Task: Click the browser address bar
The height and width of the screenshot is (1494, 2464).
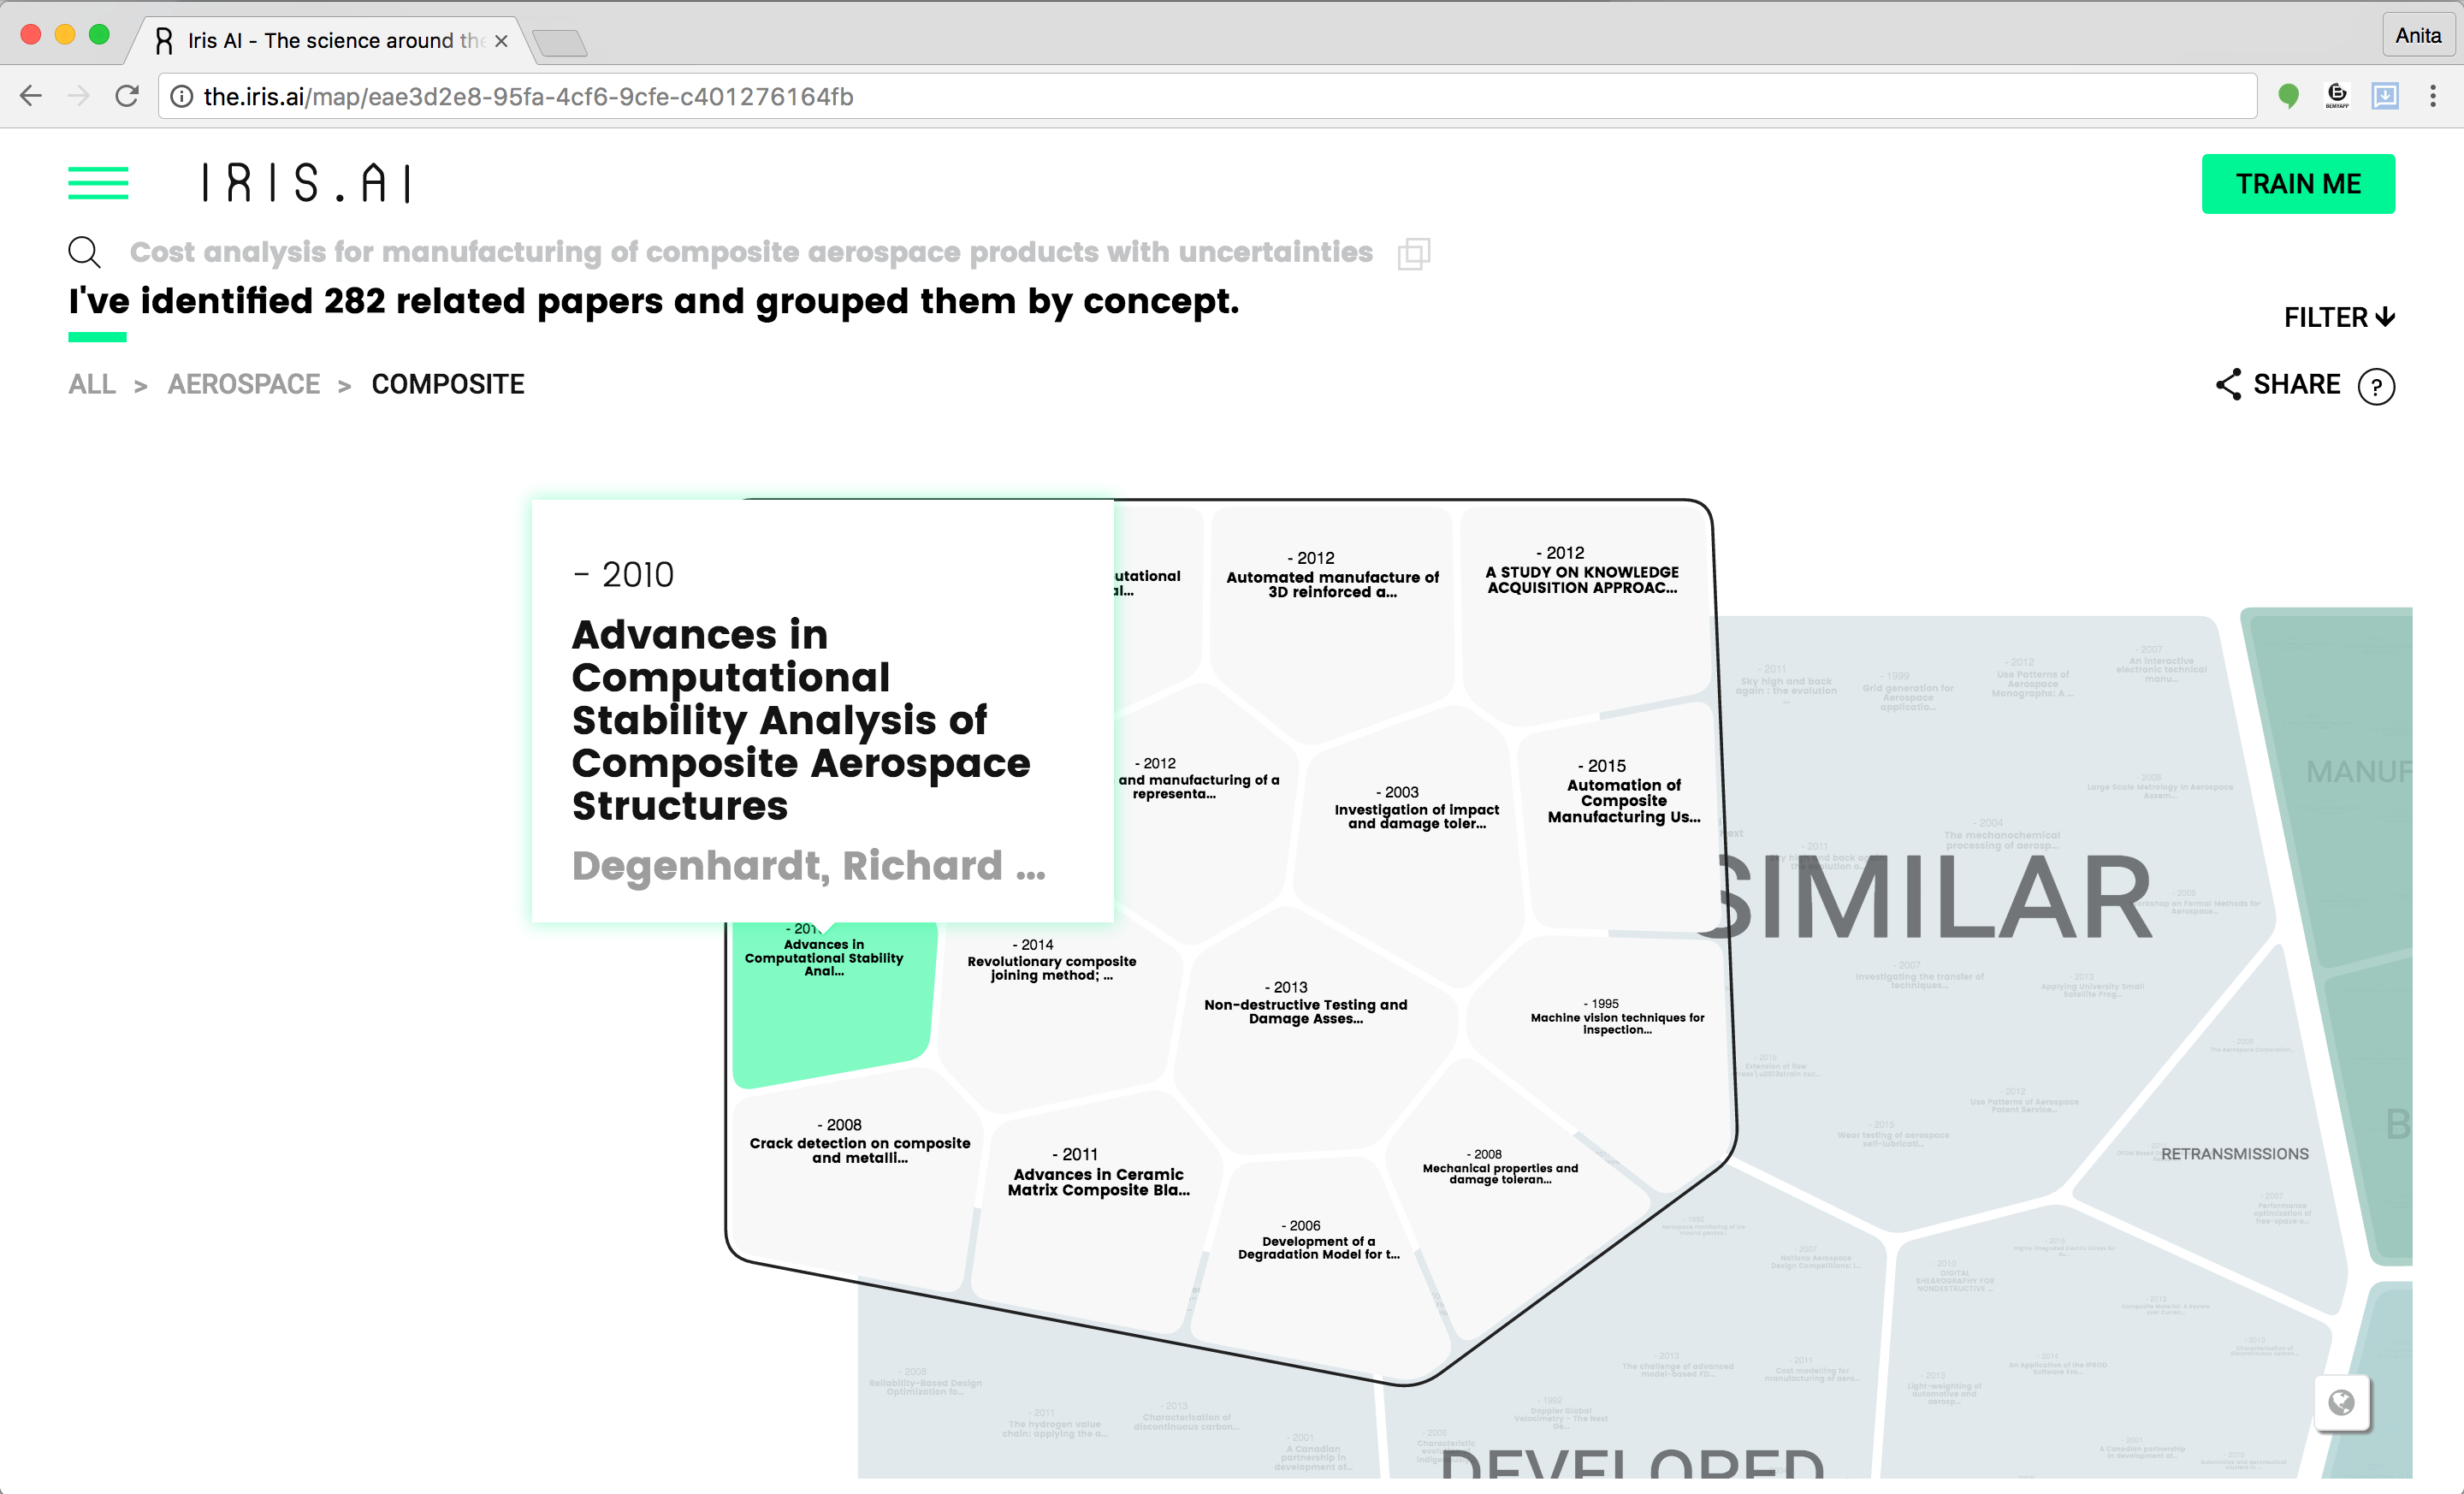Action: 1200,96
